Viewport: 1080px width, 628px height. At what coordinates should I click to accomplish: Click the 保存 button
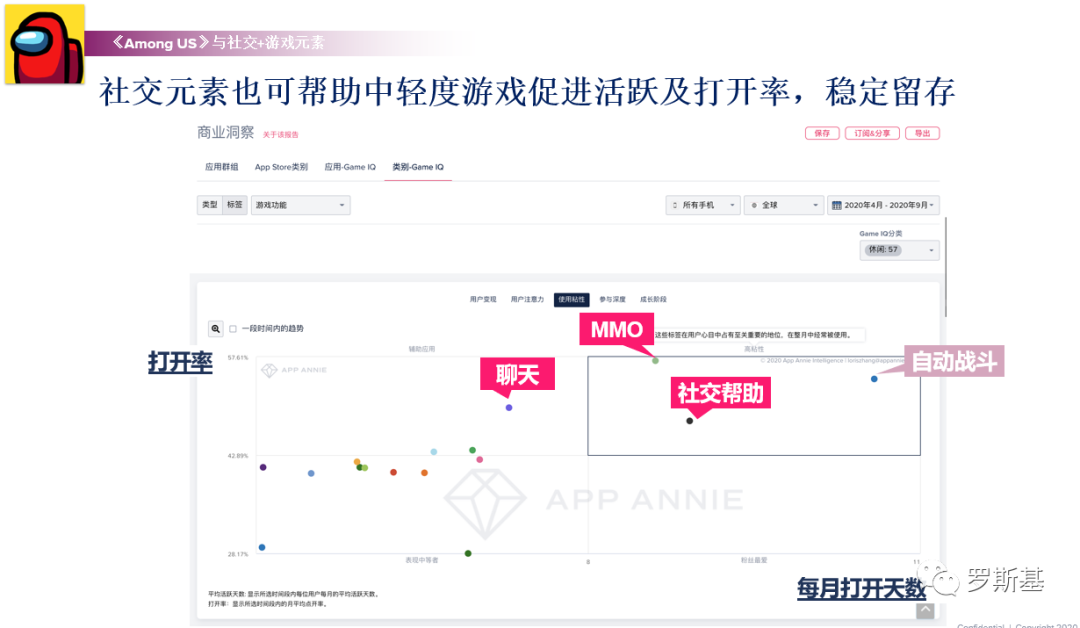click(822, 134)
